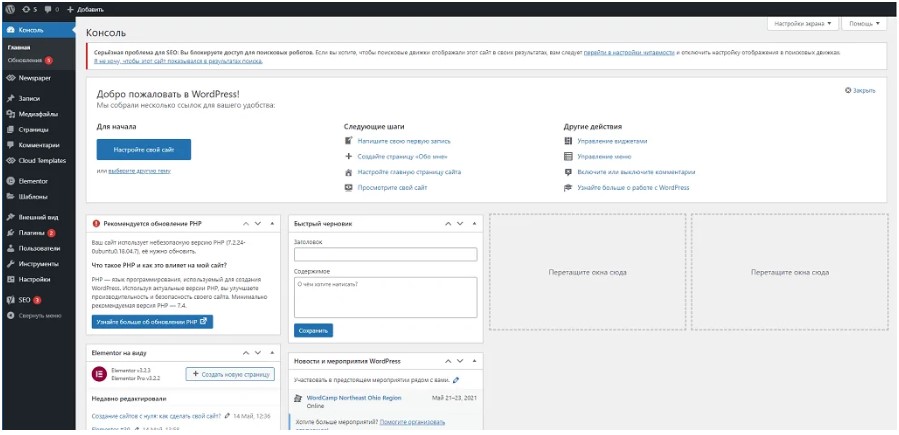The width and height of the screenshot is (899, 435).
Task: Move Elementor на виду widget down
Action: pyautogui.click(x=257, y=353)
